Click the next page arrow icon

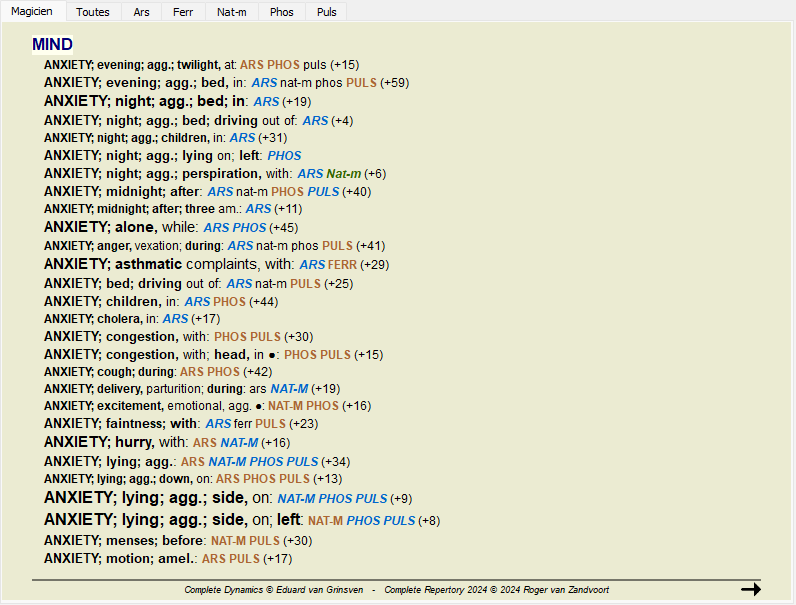point(750,589)
